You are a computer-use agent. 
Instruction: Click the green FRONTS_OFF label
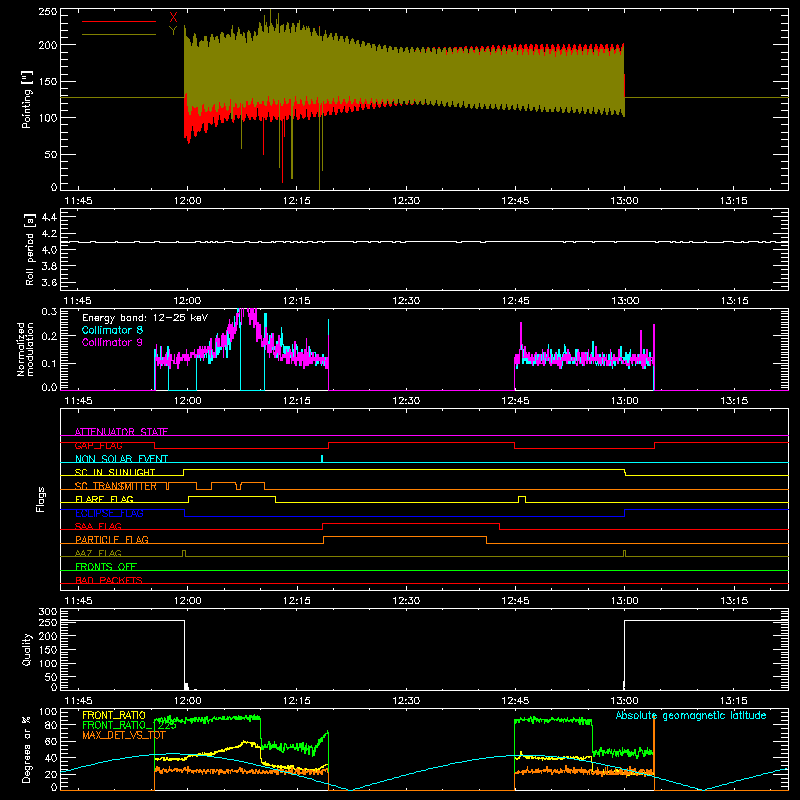106,567
